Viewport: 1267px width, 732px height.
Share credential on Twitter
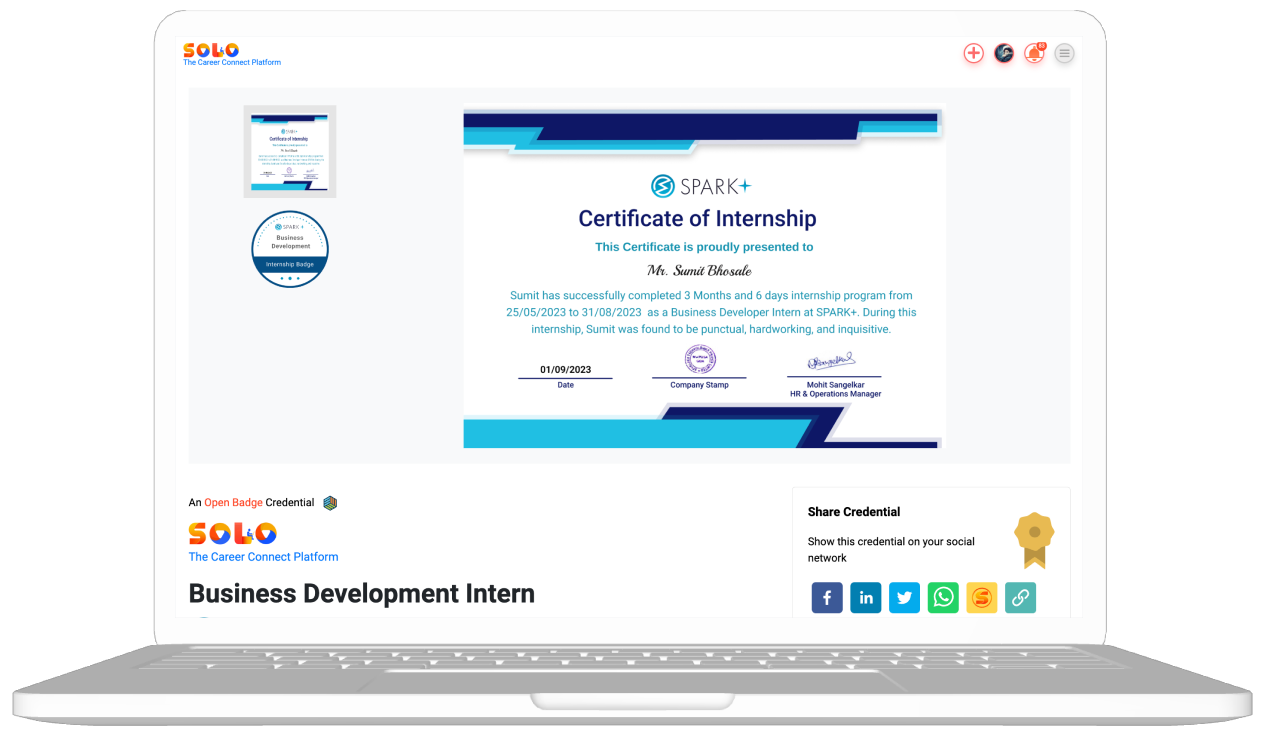904,598
